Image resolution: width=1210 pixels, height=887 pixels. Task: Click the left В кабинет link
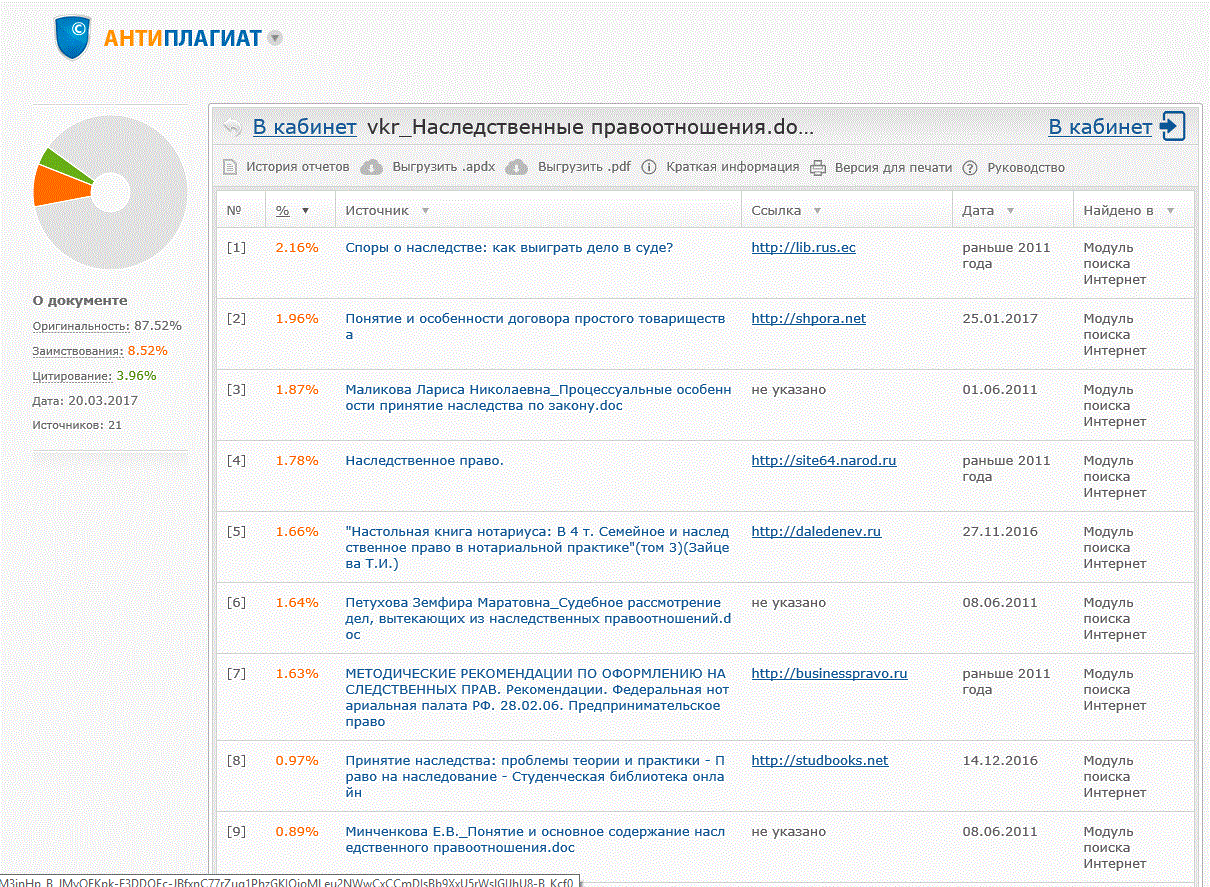click(x=304, y=127)
